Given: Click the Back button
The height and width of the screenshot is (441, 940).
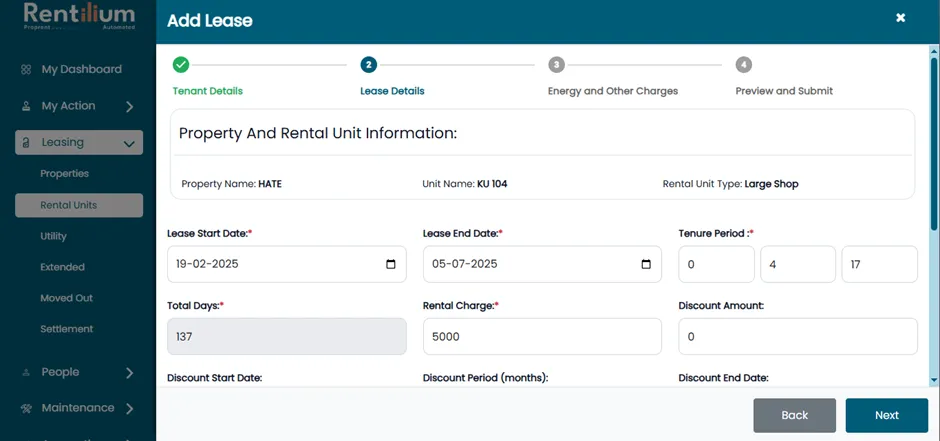Looking at the screenshot, I should pyautogui.click(x=794, y=415).
